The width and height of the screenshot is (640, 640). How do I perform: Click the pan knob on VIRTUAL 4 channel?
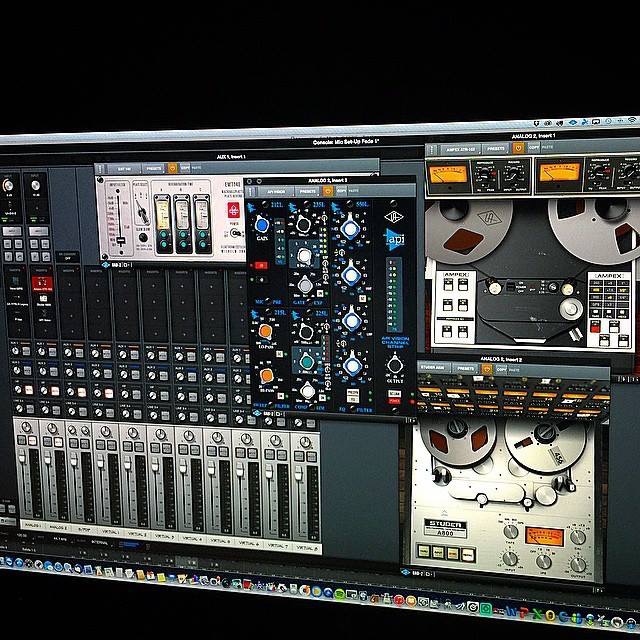(x=188, y=436)
